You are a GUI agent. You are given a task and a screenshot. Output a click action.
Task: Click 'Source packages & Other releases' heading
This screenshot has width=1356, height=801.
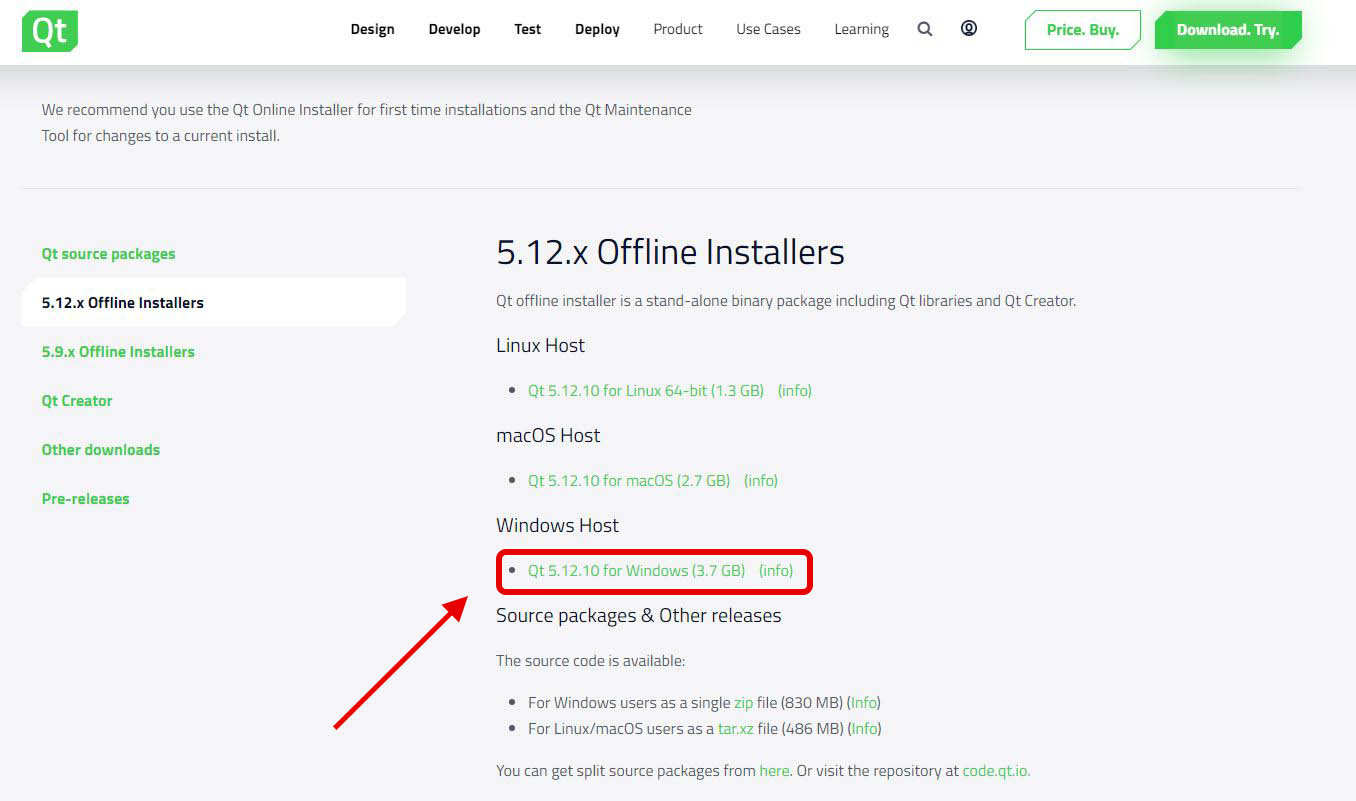638,616
